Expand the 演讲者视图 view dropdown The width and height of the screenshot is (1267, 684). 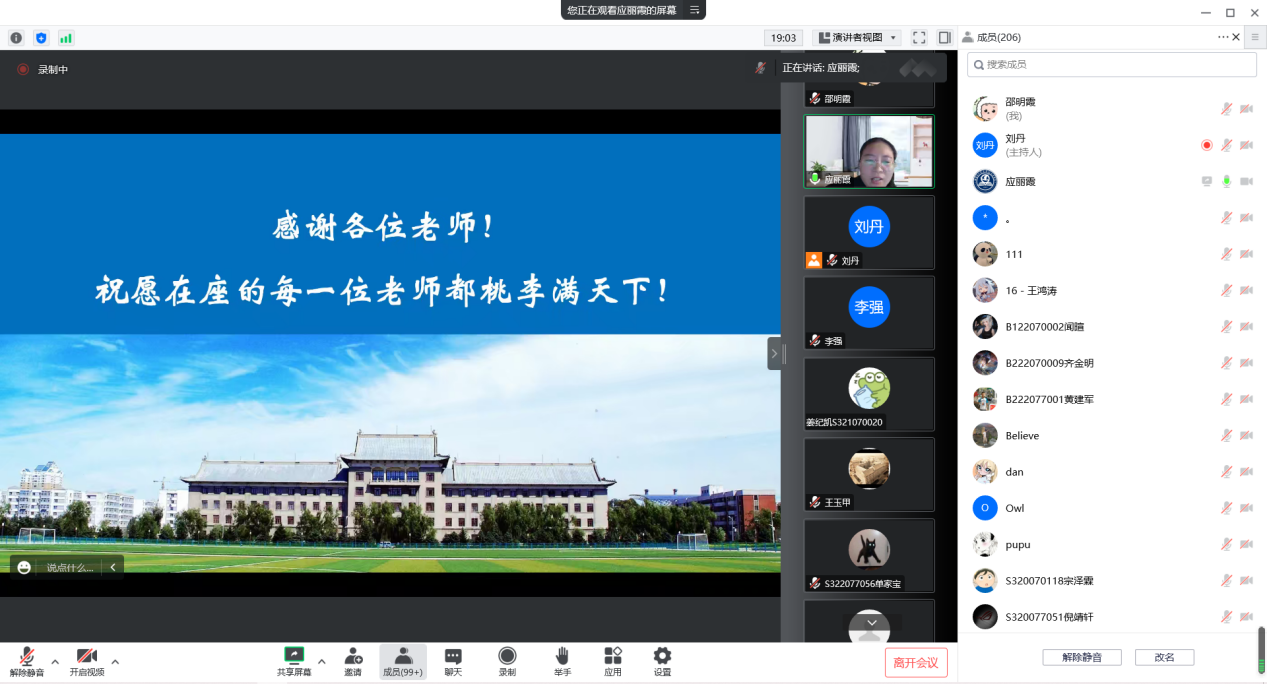pyautogui.click(x=858, y=38)
